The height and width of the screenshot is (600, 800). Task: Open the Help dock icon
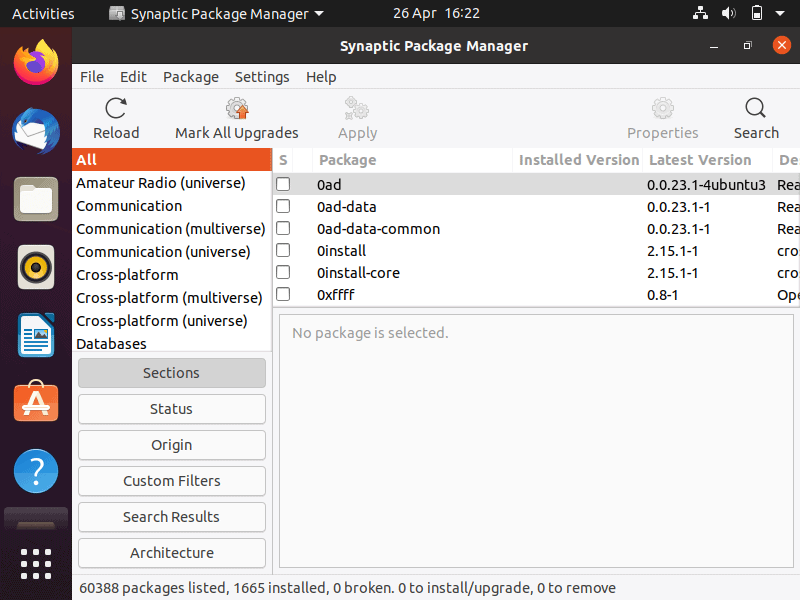click(x=36, y=471)
